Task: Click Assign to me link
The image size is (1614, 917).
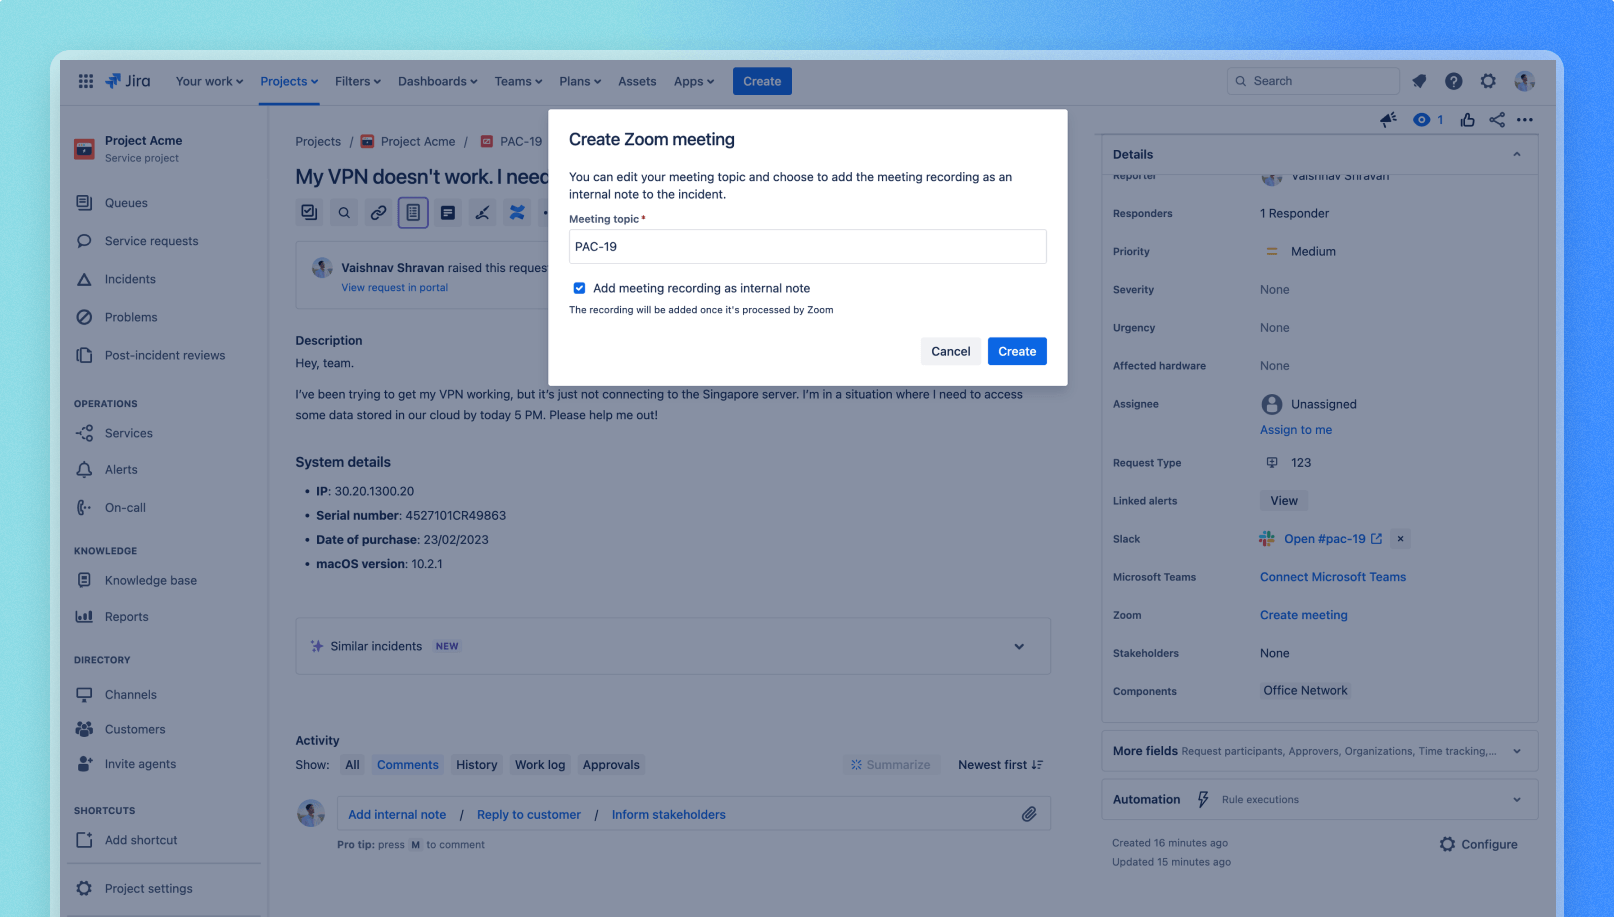Action: coord(1296,430)
